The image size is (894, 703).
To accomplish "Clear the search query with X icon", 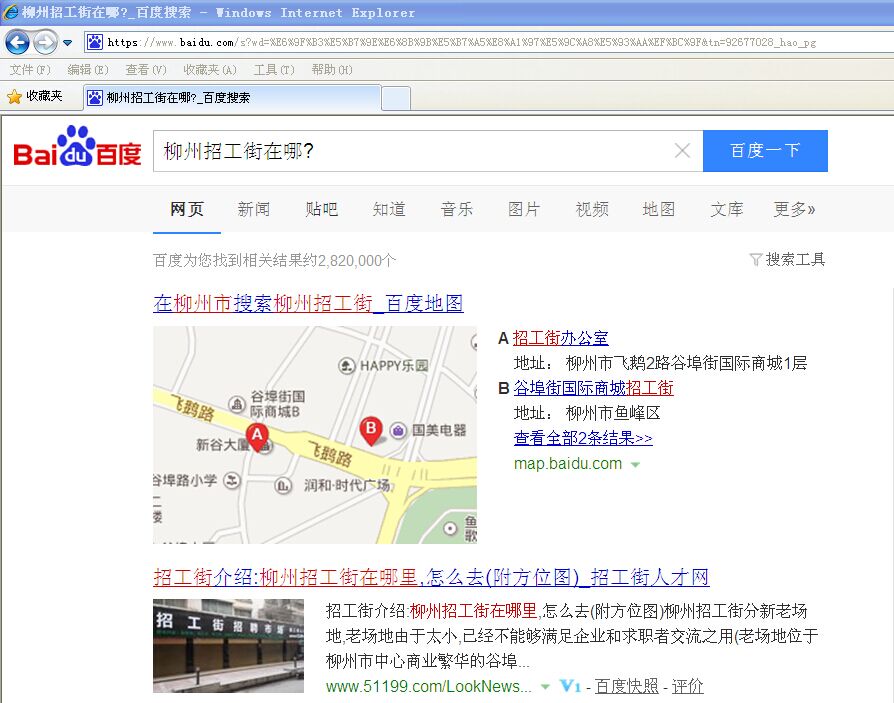I will coord(682,151).
